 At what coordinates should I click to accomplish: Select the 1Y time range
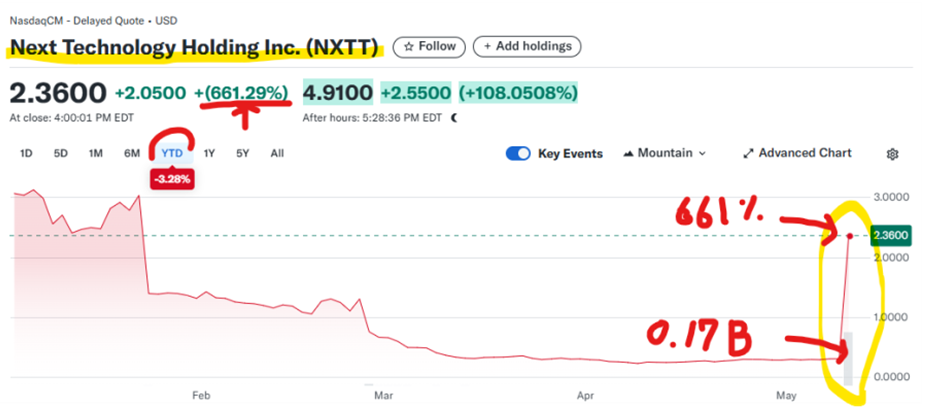pos(209,154)
